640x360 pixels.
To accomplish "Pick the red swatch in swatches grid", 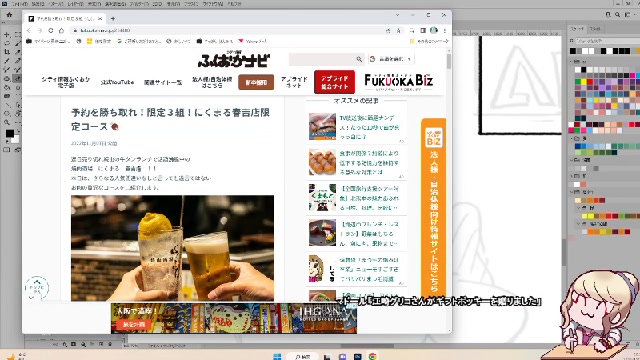I will 590,82.
